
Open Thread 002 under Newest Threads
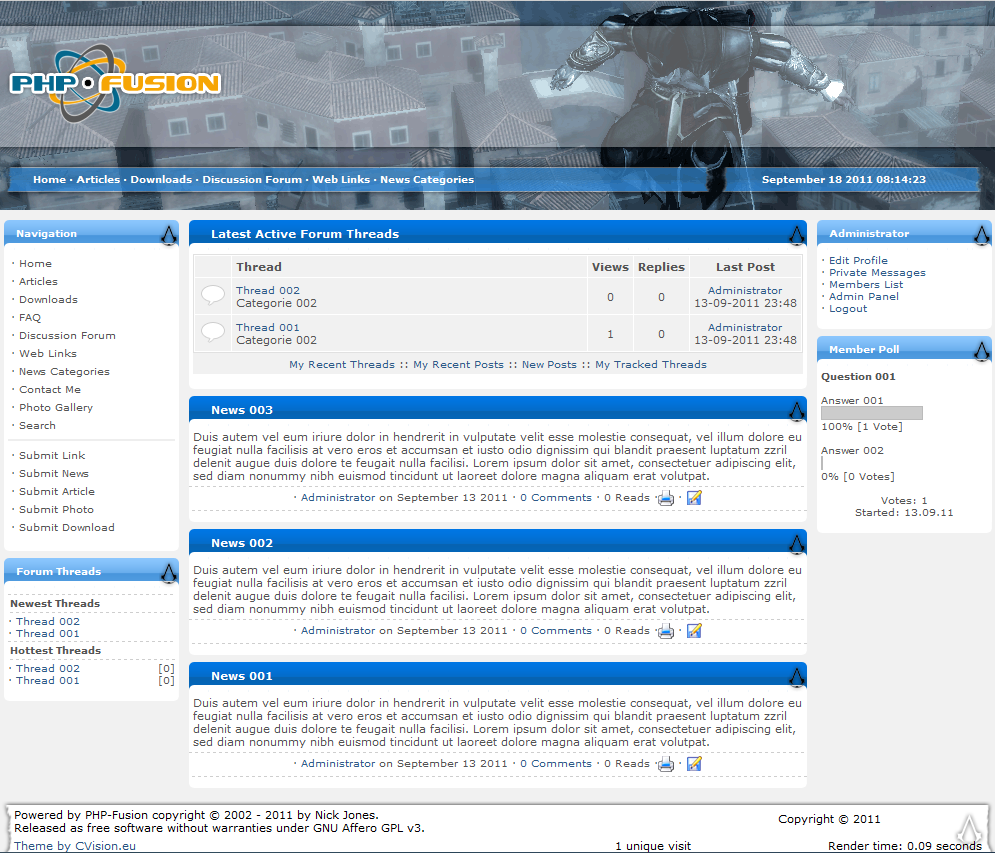coord(48,621)
